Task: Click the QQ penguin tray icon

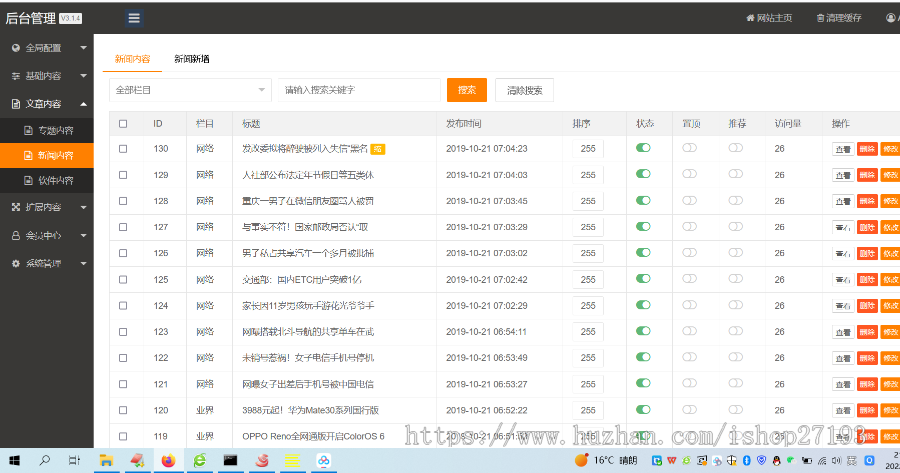Action: pyautogui.click(x=776, y=460)
